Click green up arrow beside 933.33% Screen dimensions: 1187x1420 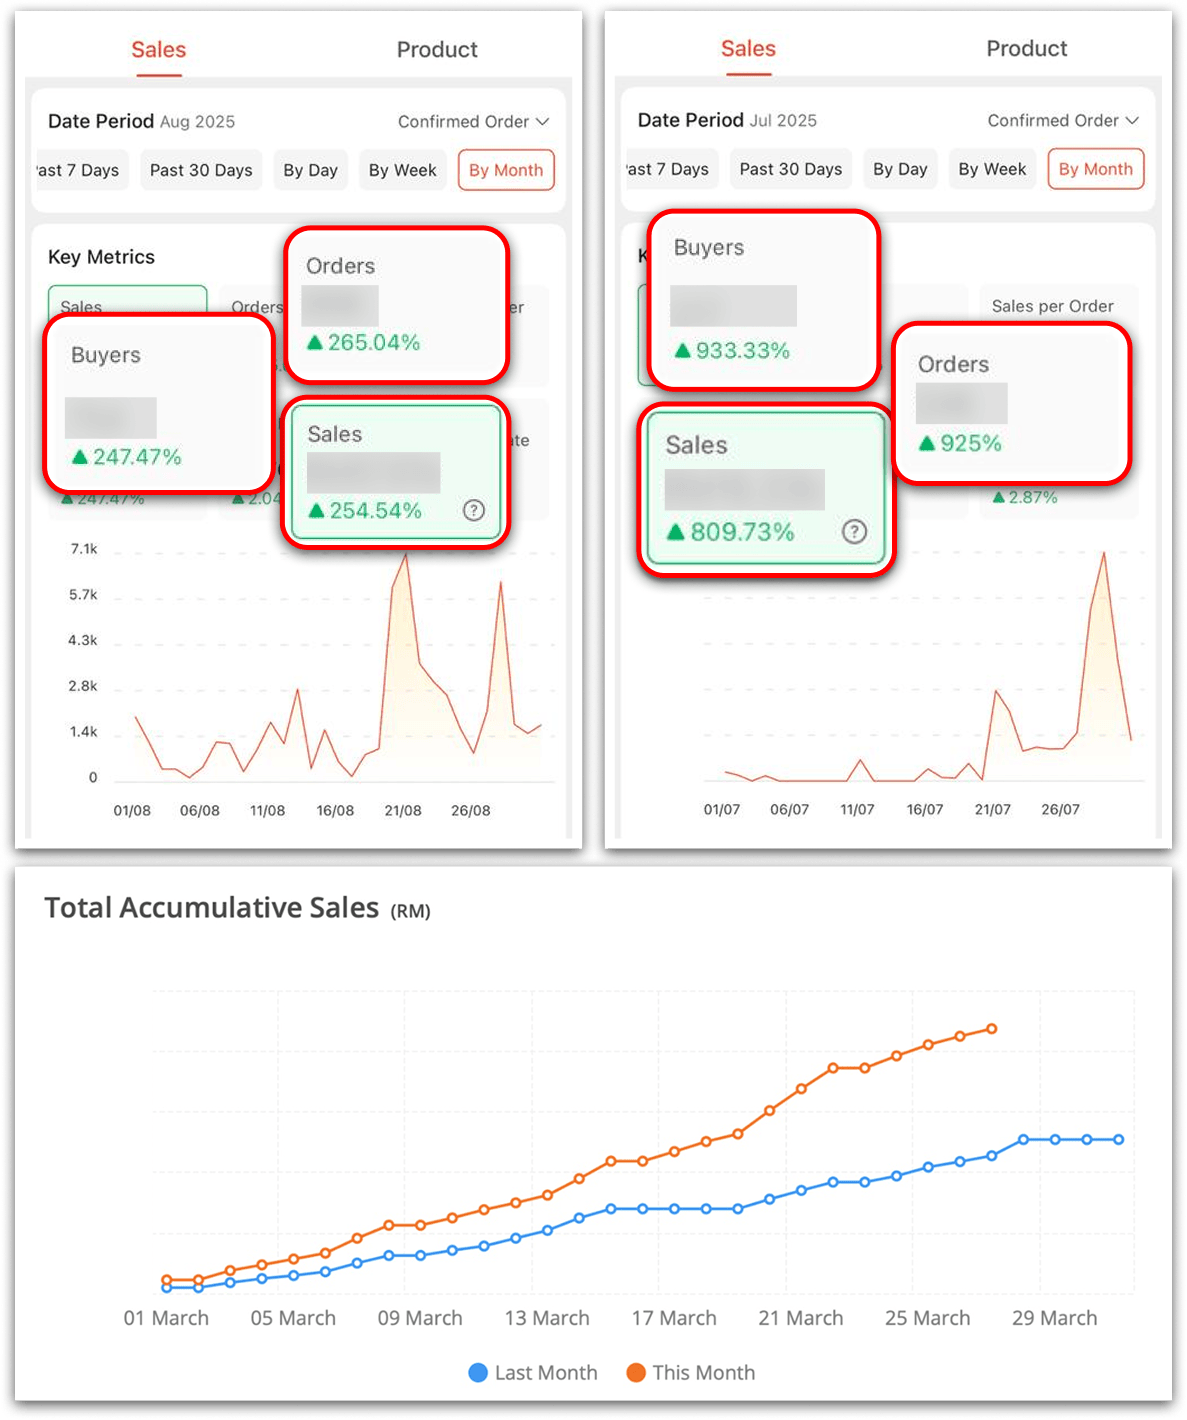(x=683, y=351)
